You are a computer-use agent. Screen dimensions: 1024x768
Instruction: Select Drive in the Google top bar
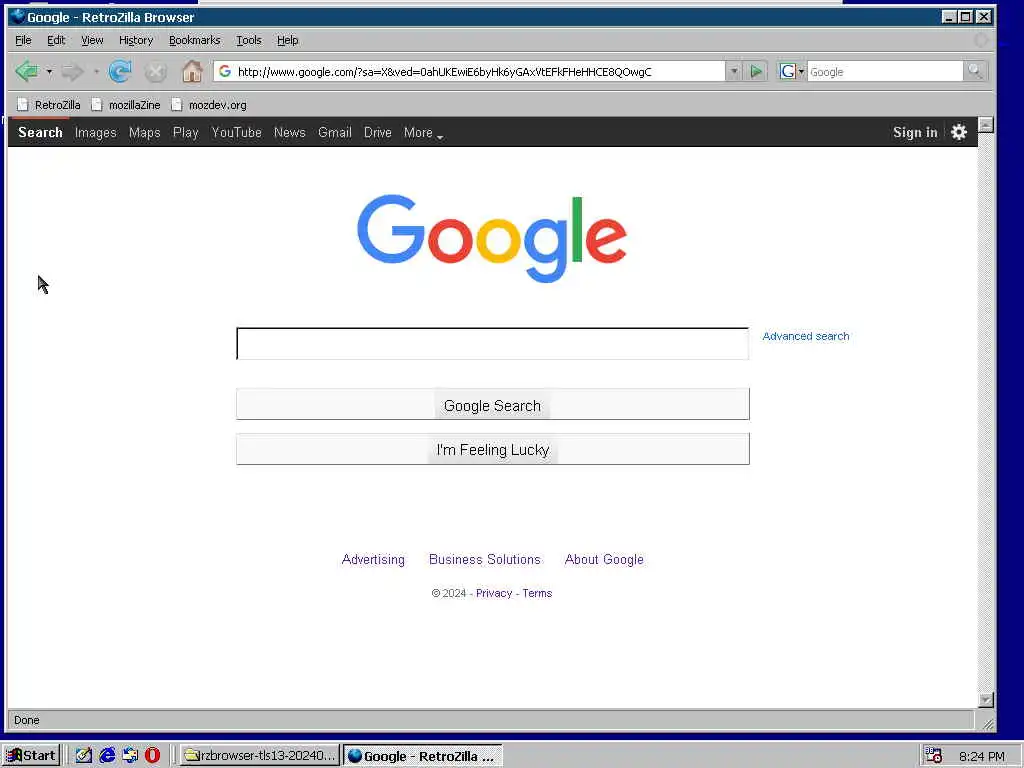click(377, 132)
